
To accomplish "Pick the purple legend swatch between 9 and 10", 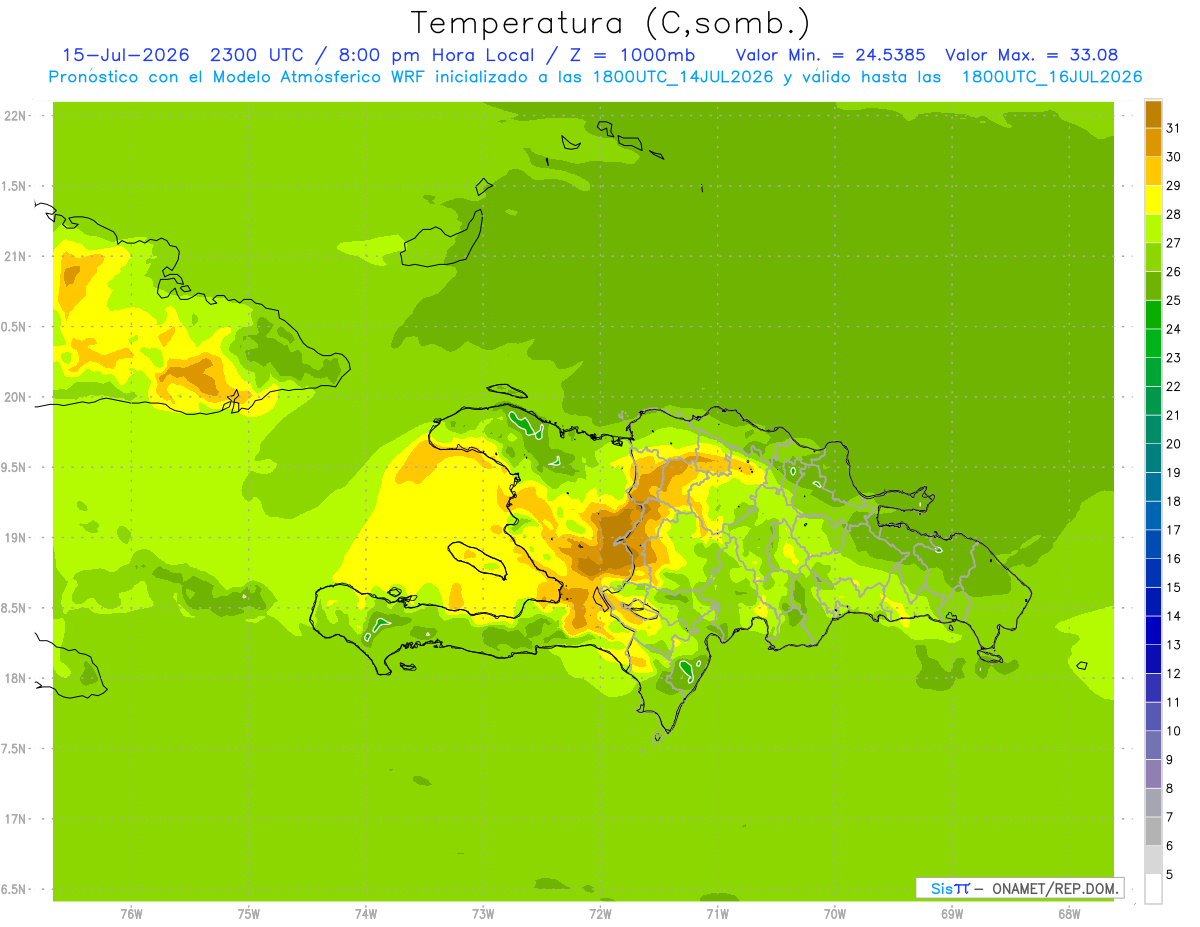I will 1153,745.
